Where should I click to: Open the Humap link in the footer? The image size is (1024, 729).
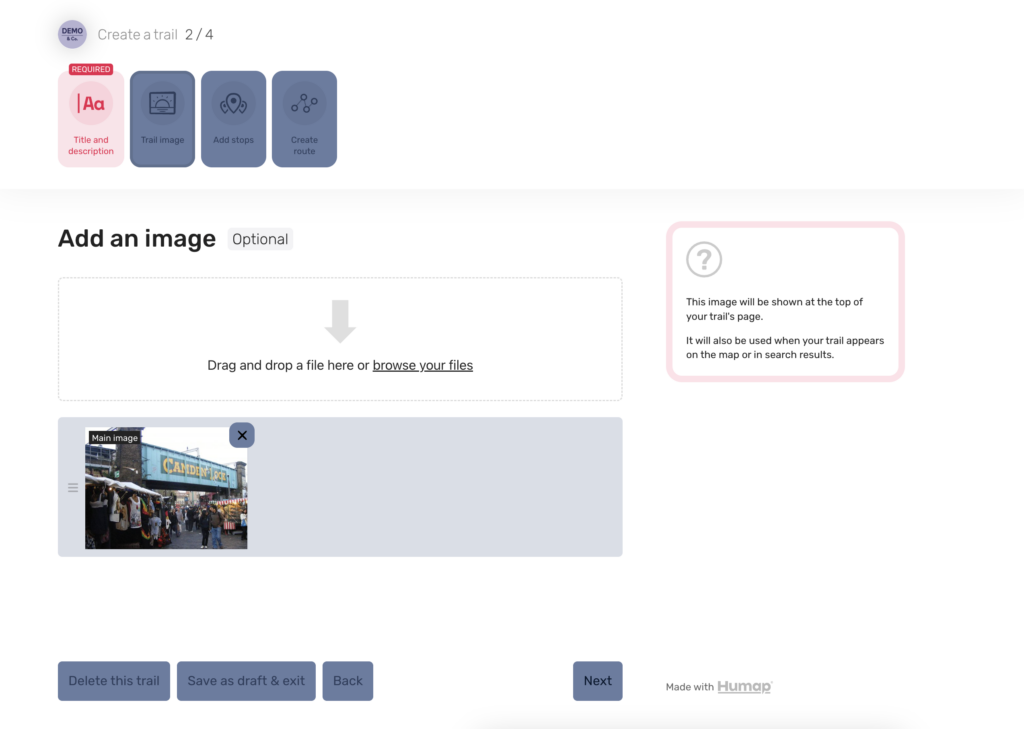[744, 687]
